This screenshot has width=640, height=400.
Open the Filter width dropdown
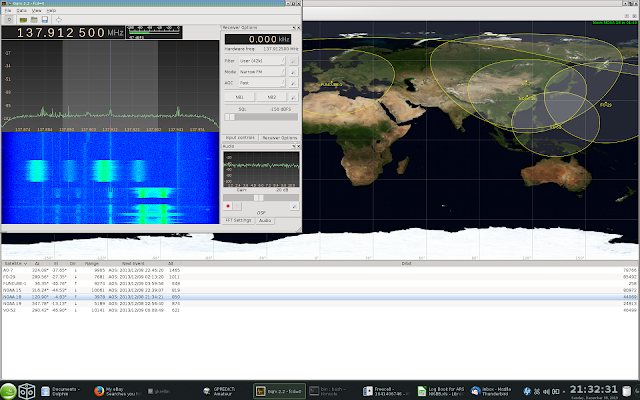[x=262, y=60]
